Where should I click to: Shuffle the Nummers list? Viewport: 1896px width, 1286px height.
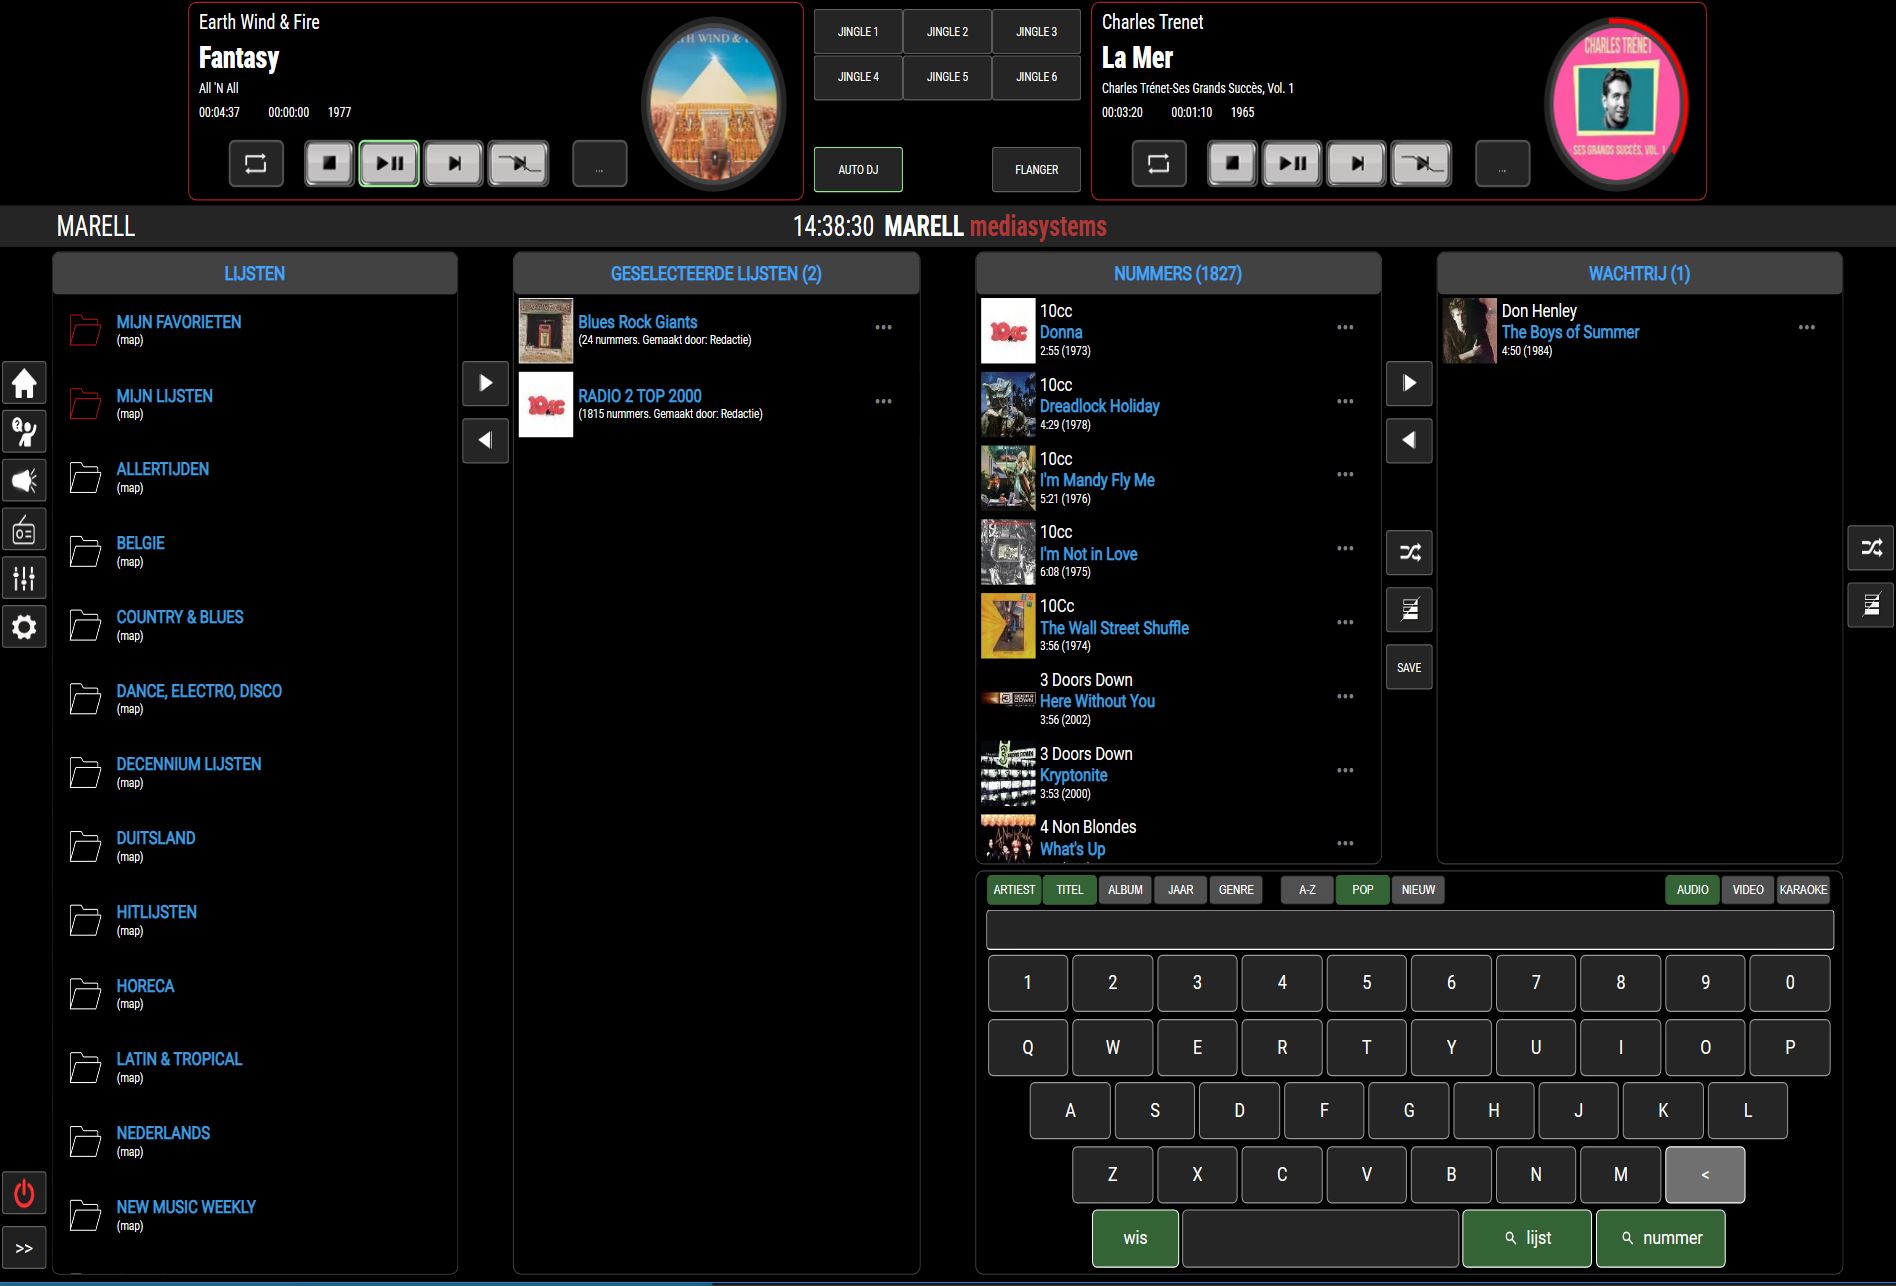tap(1409, 552)
